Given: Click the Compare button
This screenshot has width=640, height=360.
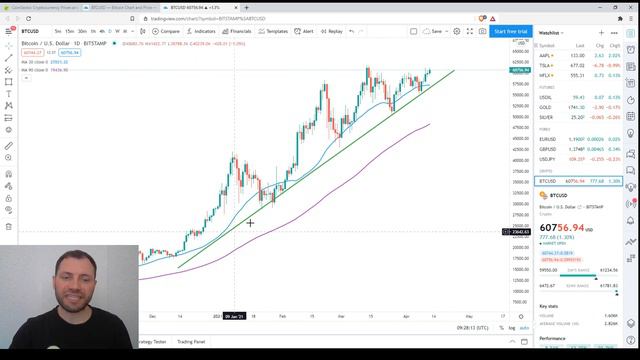Looking at the screenshot, I should click(x=166, y=31).
